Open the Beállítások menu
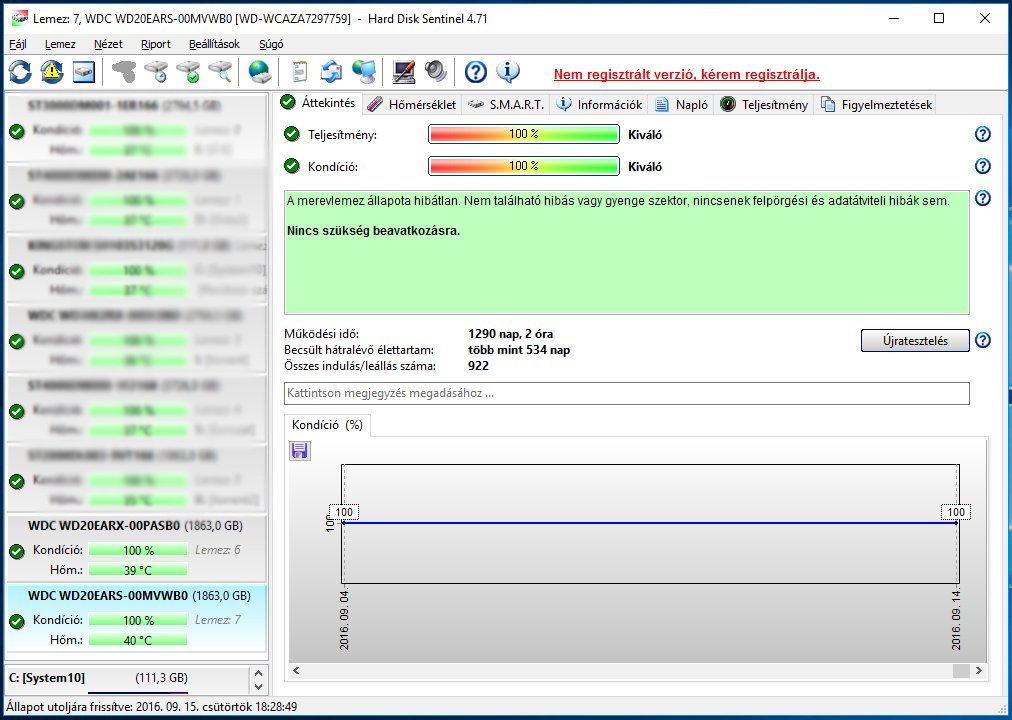 214,44
